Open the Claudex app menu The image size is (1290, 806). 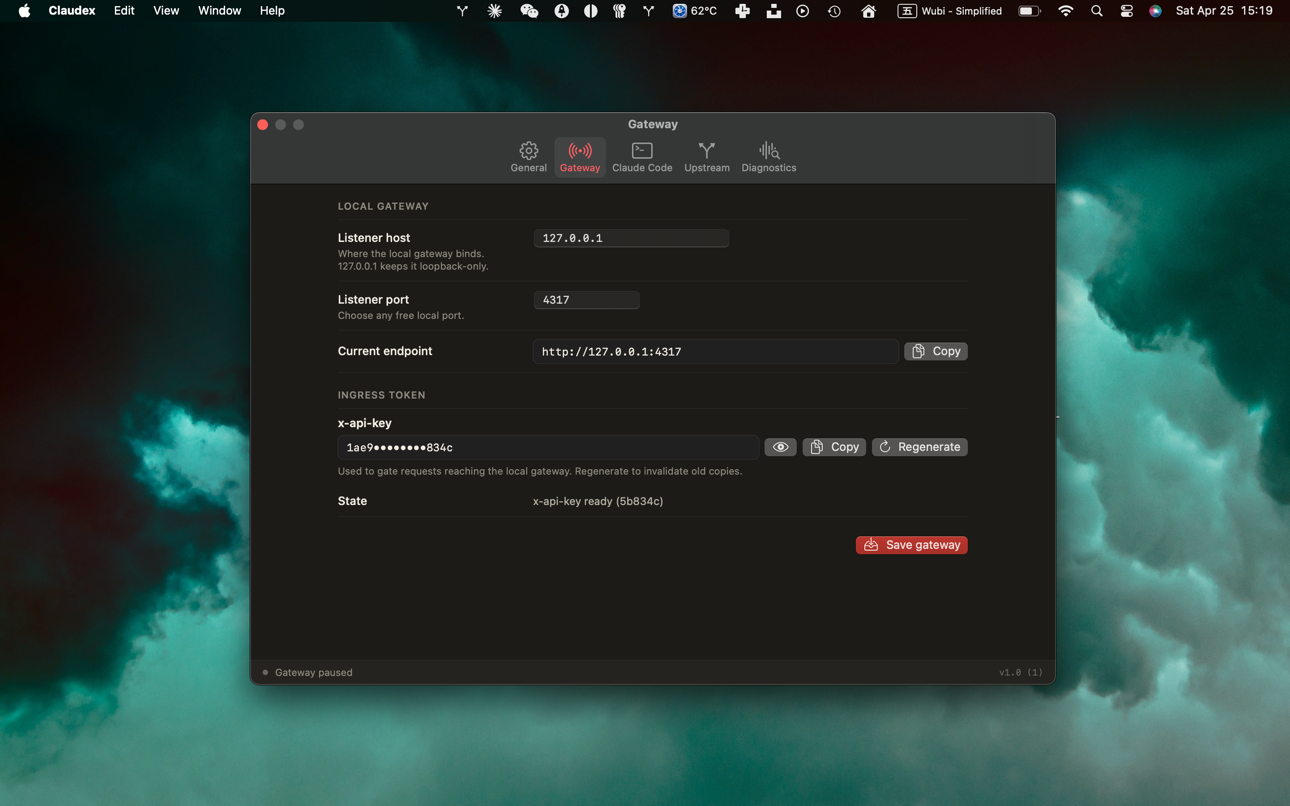pyautogui.click(x=72, y=11)
